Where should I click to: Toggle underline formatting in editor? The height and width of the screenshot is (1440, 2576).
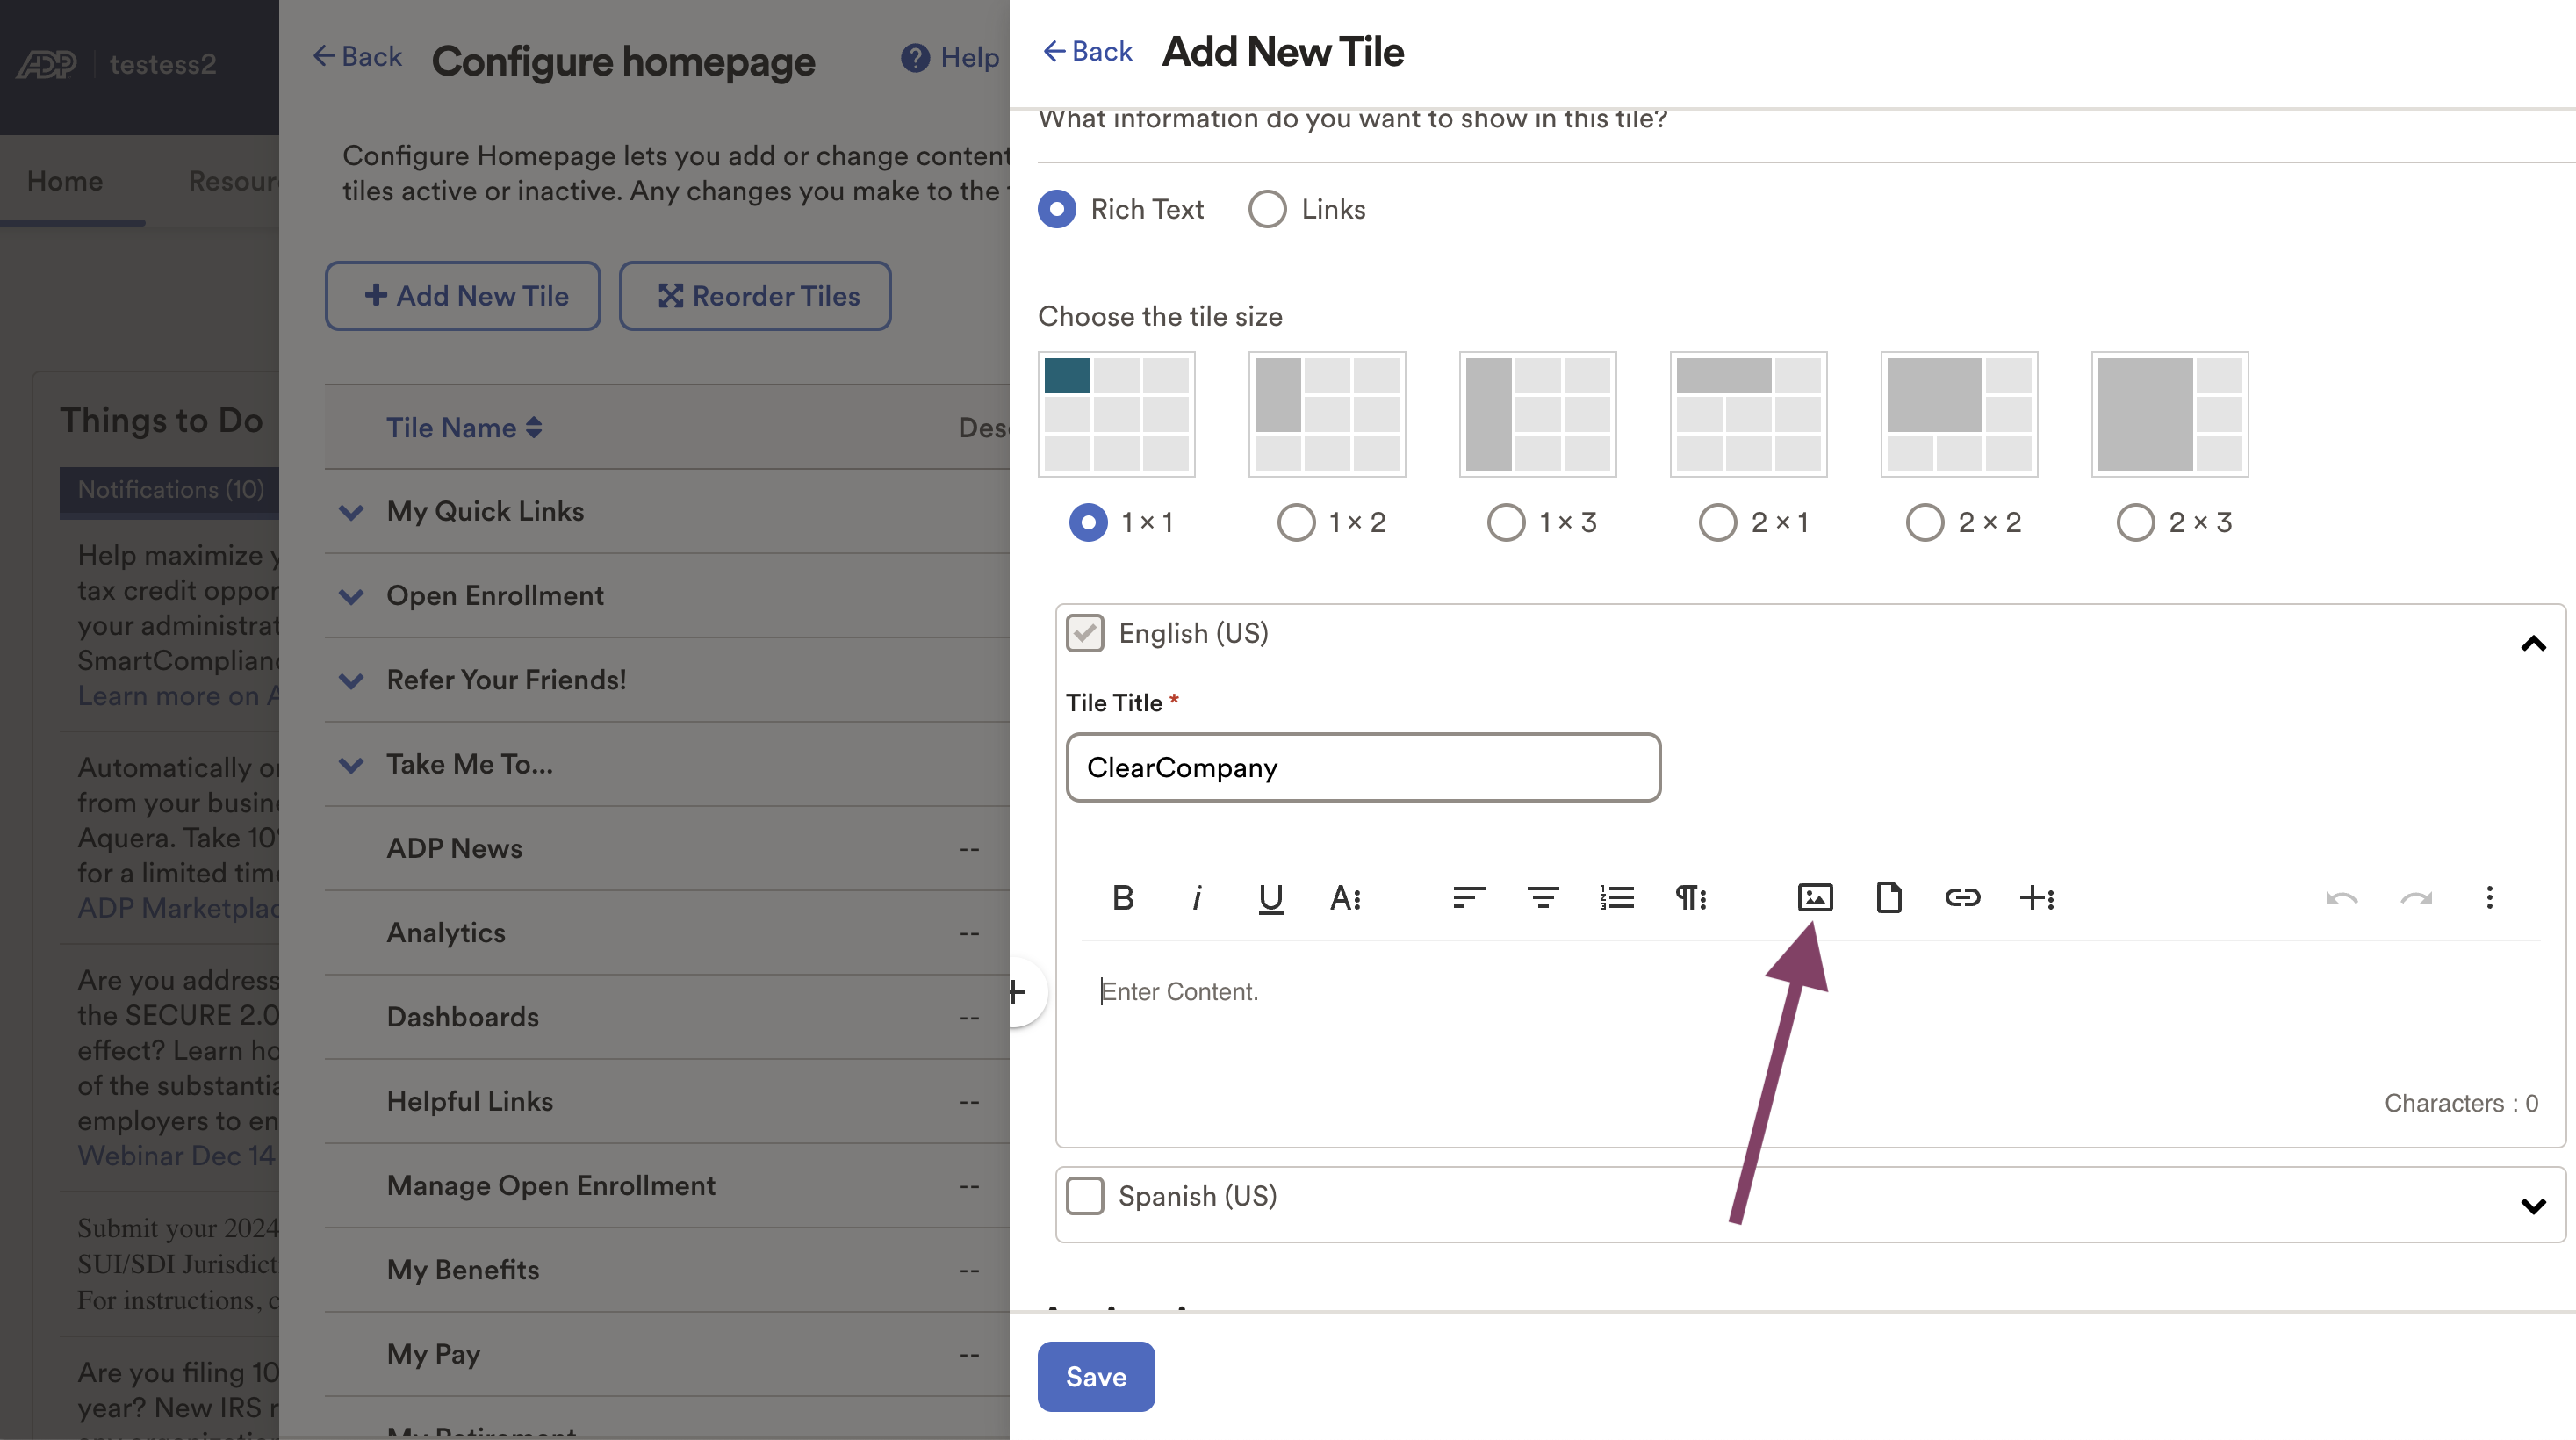tap(1270, 897)
